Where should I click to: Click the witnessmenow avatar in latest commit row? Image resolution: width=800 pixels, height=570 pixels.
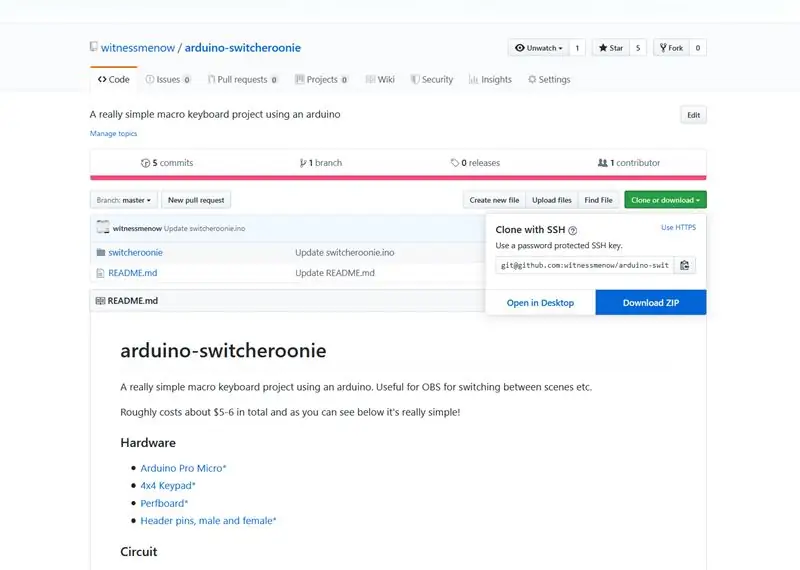point(103,227)
